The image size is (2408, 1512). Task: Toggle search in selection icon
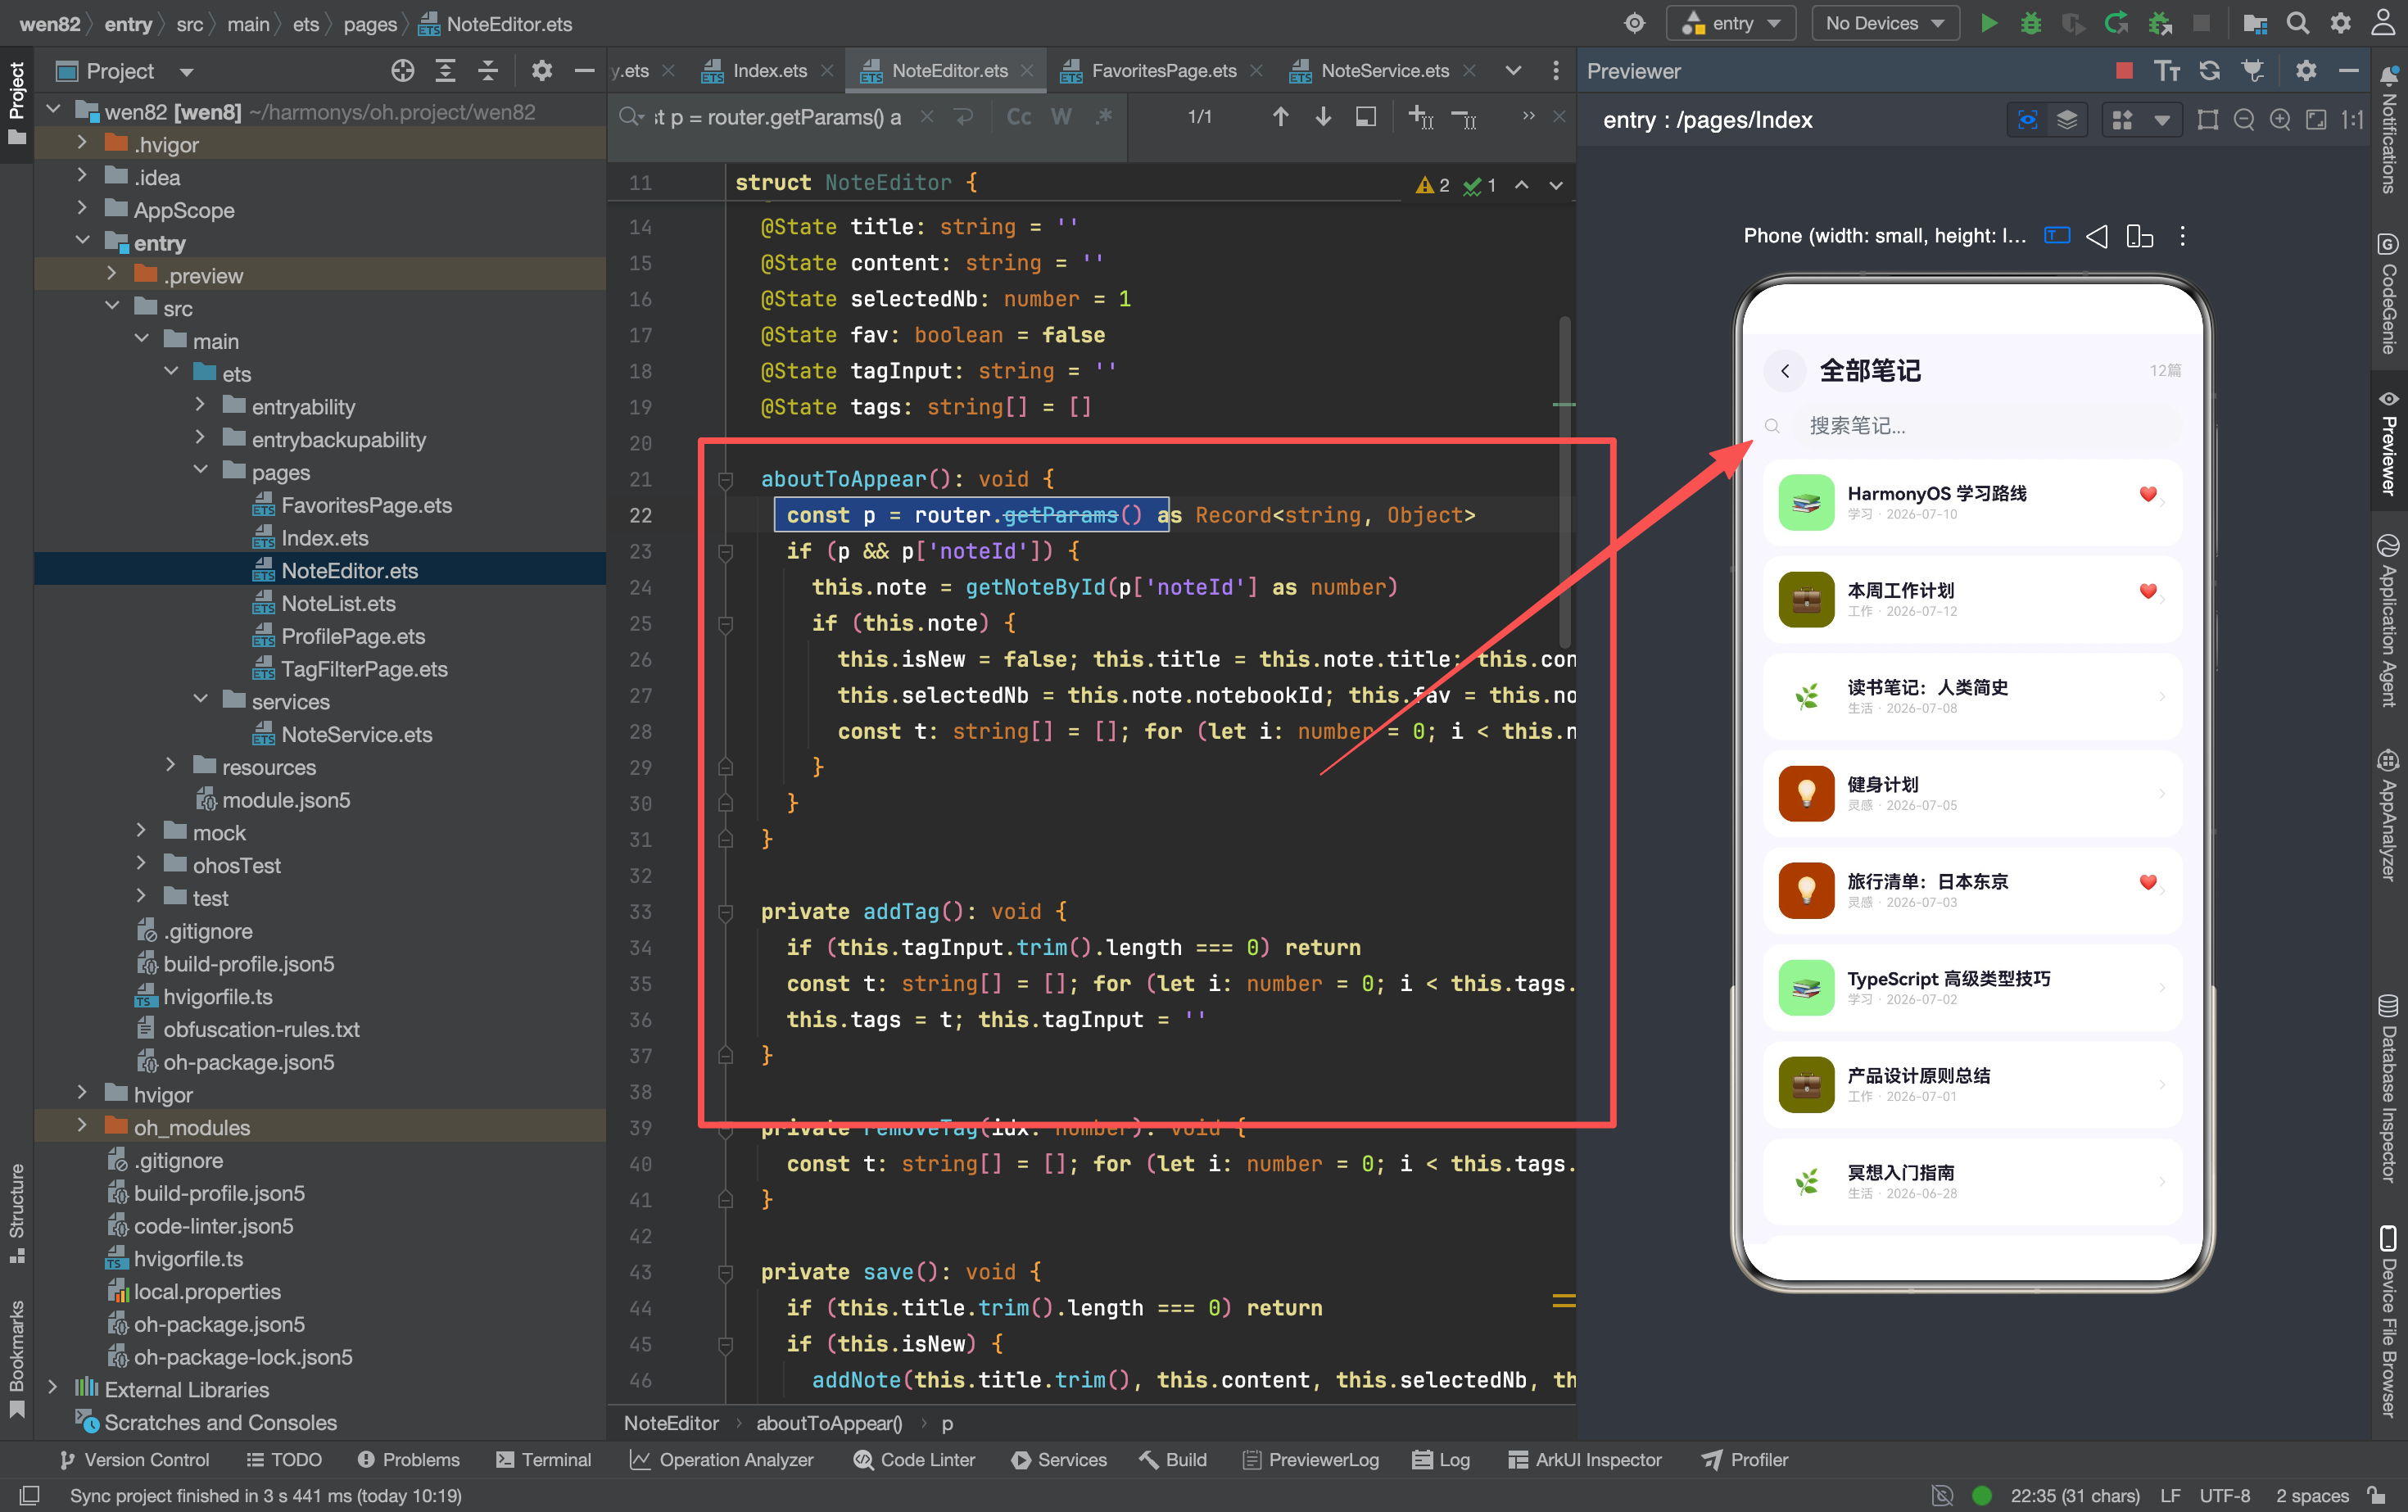coord(1365,117)
